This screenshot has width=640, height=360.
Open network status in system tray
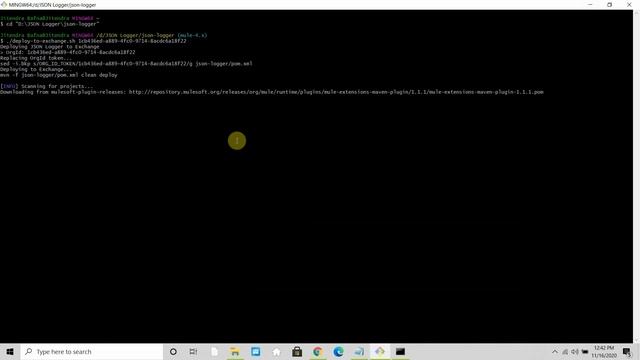click(x=565, y=351)
